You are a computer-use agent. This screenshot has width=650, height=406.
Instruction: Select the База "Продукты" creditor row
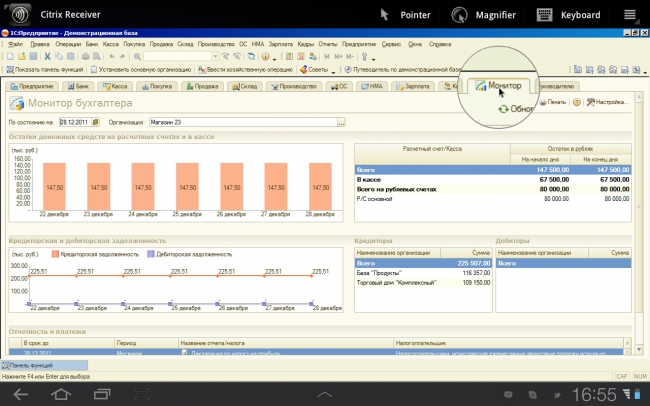pyautogui.click(x=423, y=273)
